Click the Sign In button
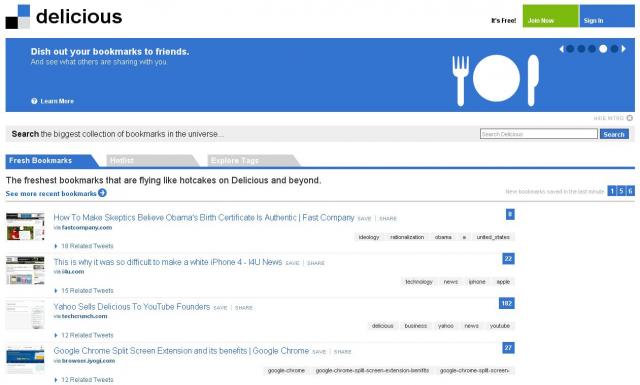Screen dimensions: 640x385 607,16
